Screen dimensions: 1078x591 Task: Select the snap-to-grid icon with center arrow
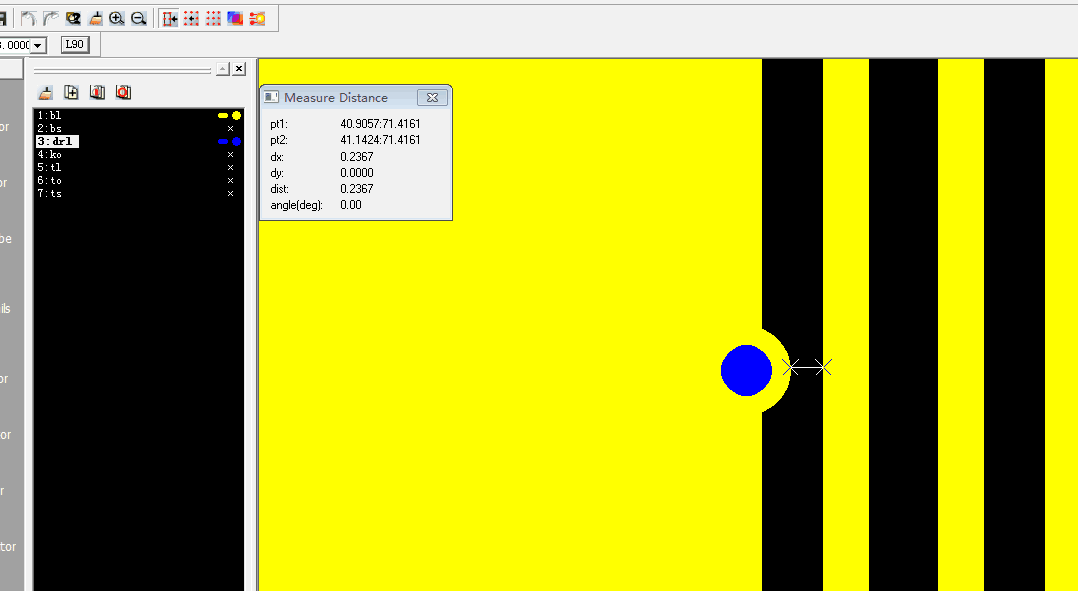coord(191,19)
